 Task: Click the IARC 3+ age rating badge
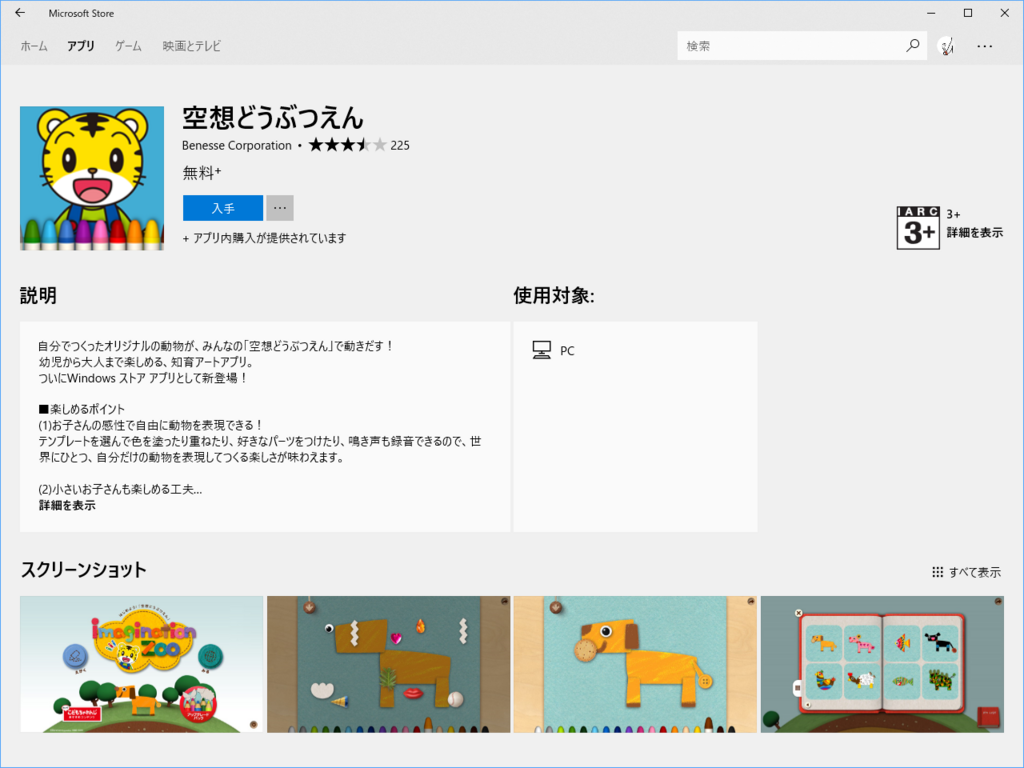pos(917,227)
